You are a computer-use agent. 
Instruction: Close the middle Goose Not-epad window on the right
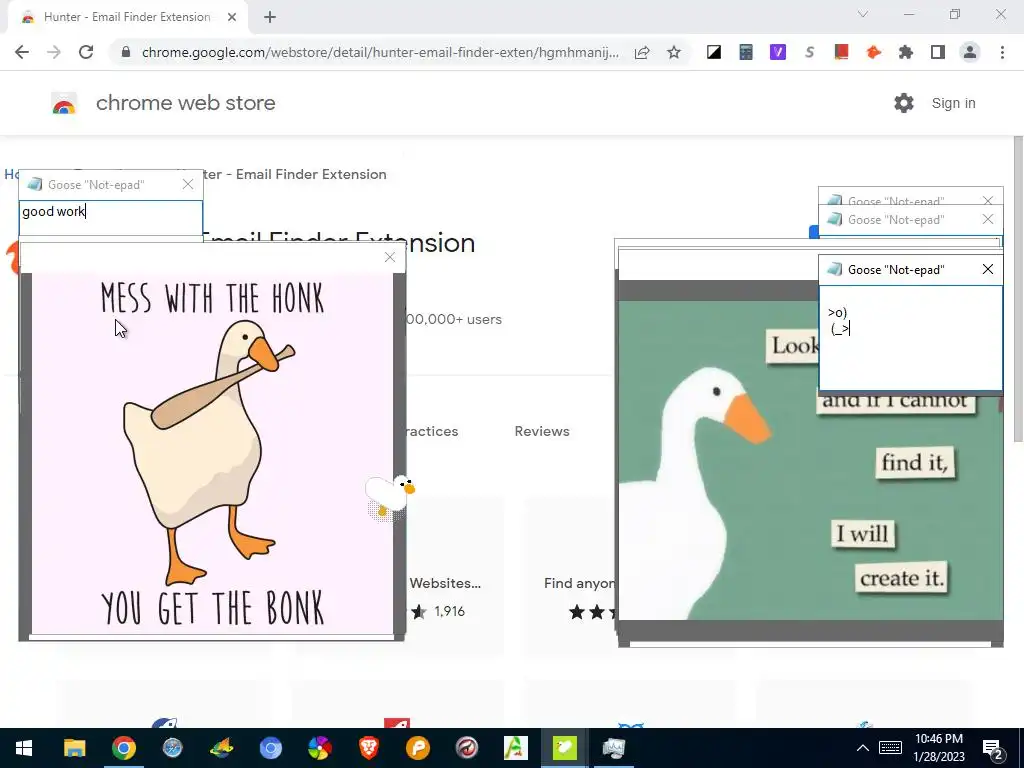click(988, 219)
